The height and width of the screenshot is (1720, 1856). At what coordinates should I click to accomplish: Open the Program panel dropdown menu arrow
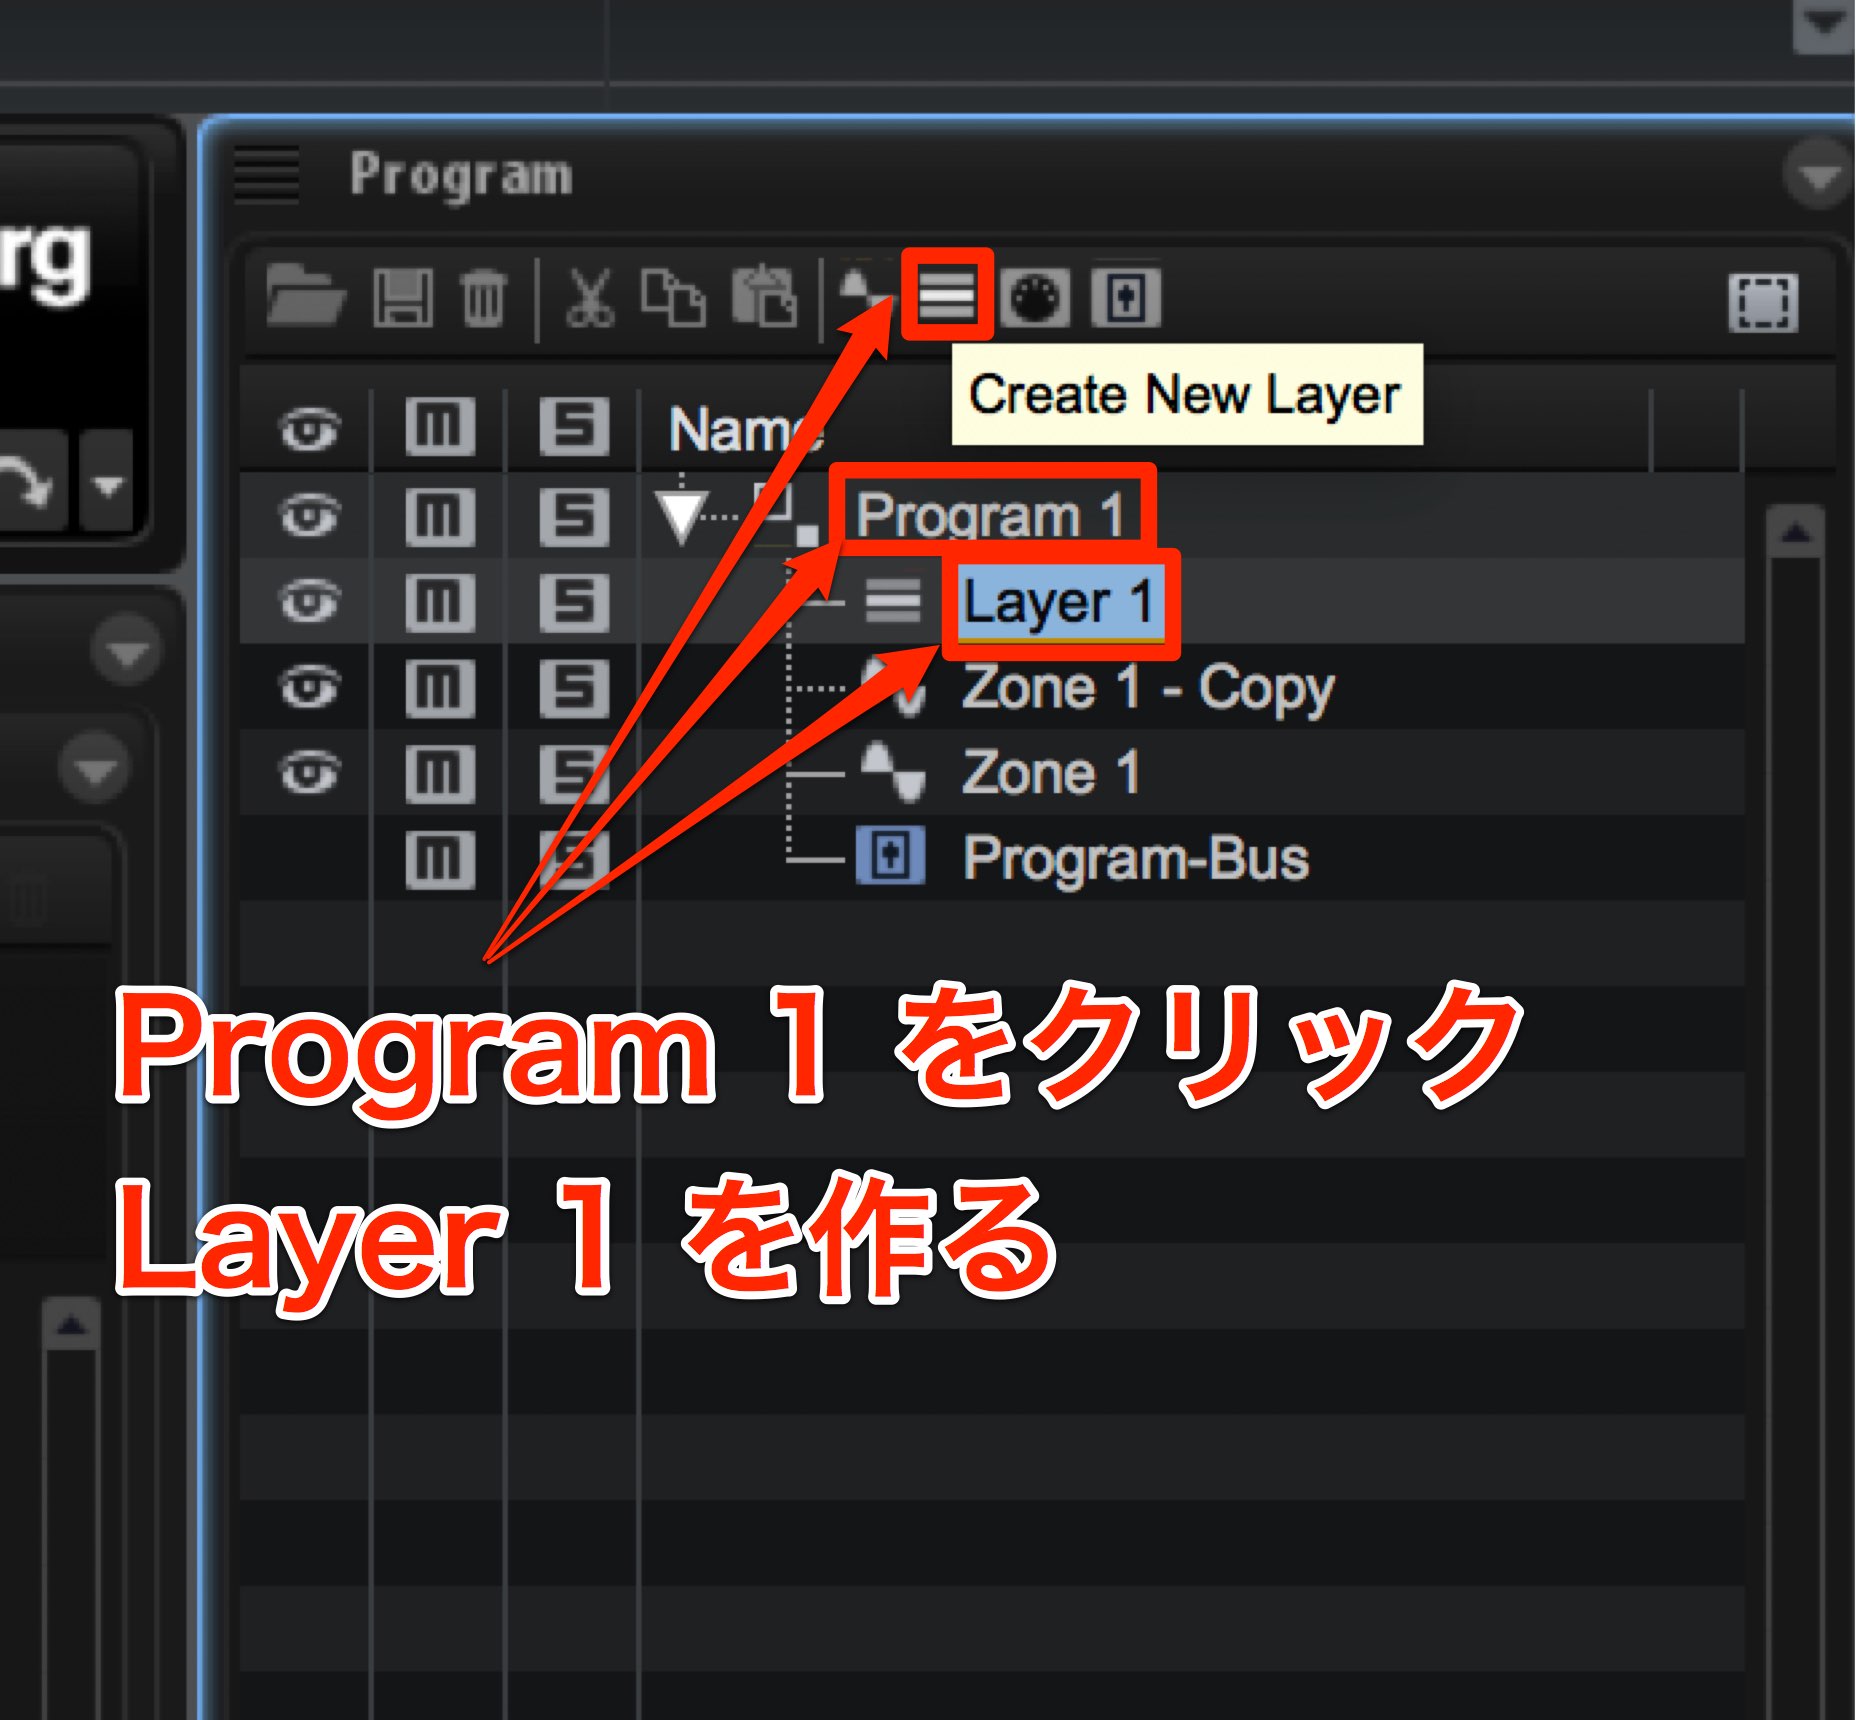coord(1817,177)
